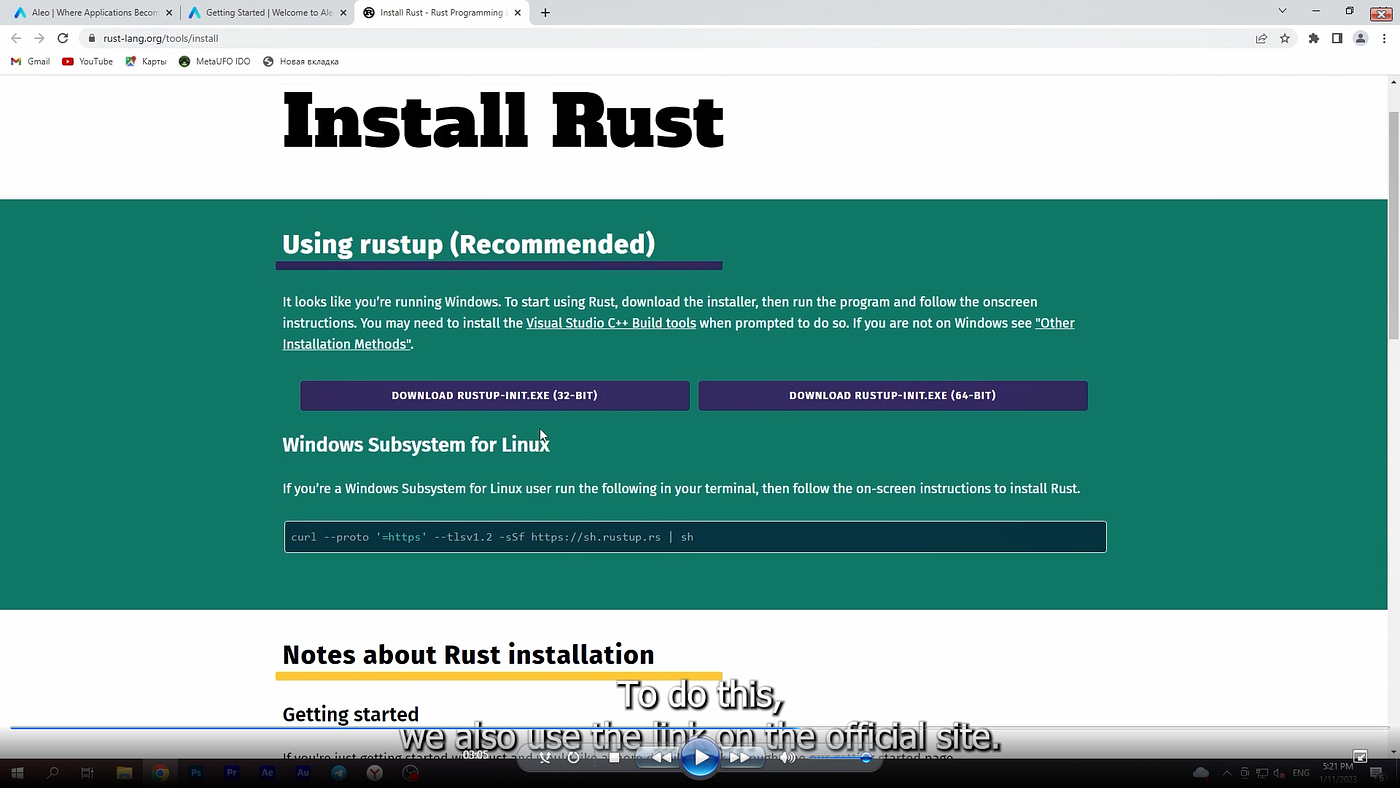Screen dimensions: 1400x788
Task: Play the video with the blue play button
Action: 700,757
